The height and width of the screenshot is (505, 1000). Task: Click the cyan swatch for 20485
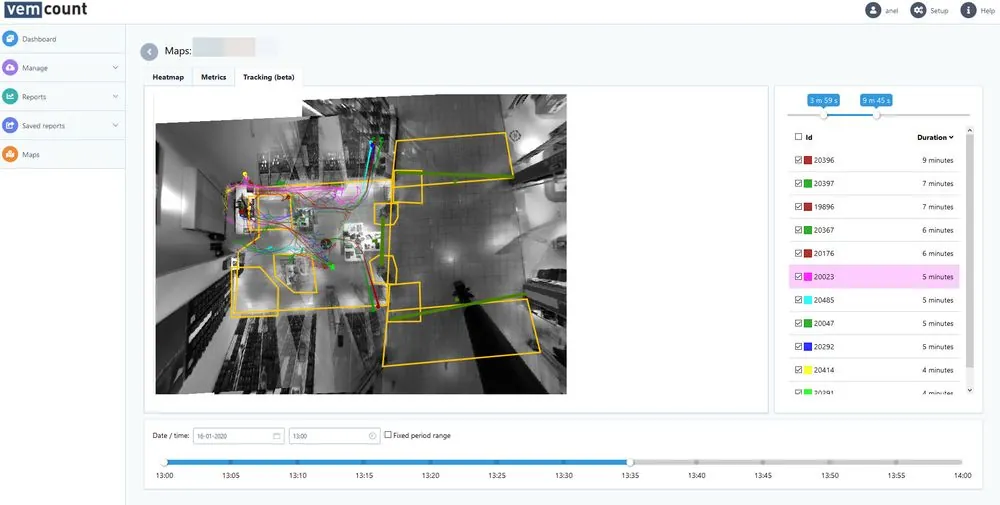tap(807, 300)
